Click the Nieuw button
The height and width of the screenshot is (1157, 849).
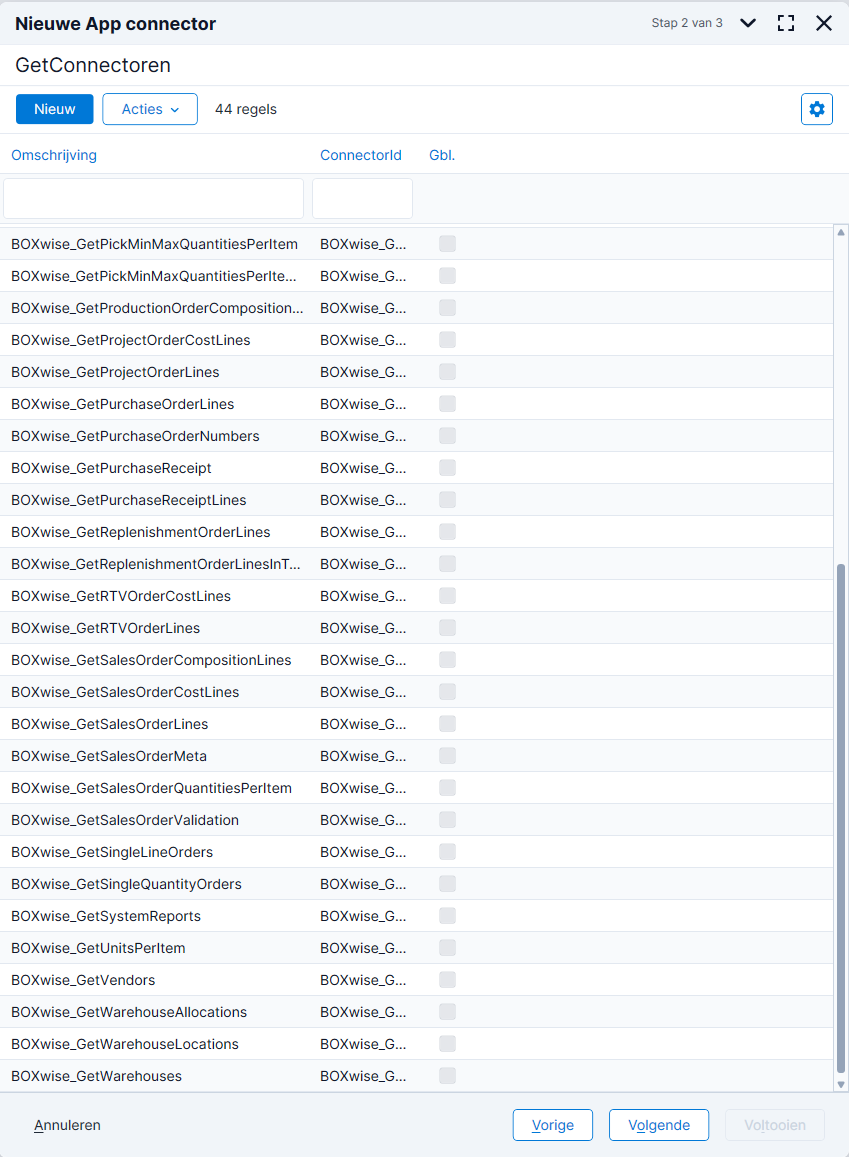55,109
